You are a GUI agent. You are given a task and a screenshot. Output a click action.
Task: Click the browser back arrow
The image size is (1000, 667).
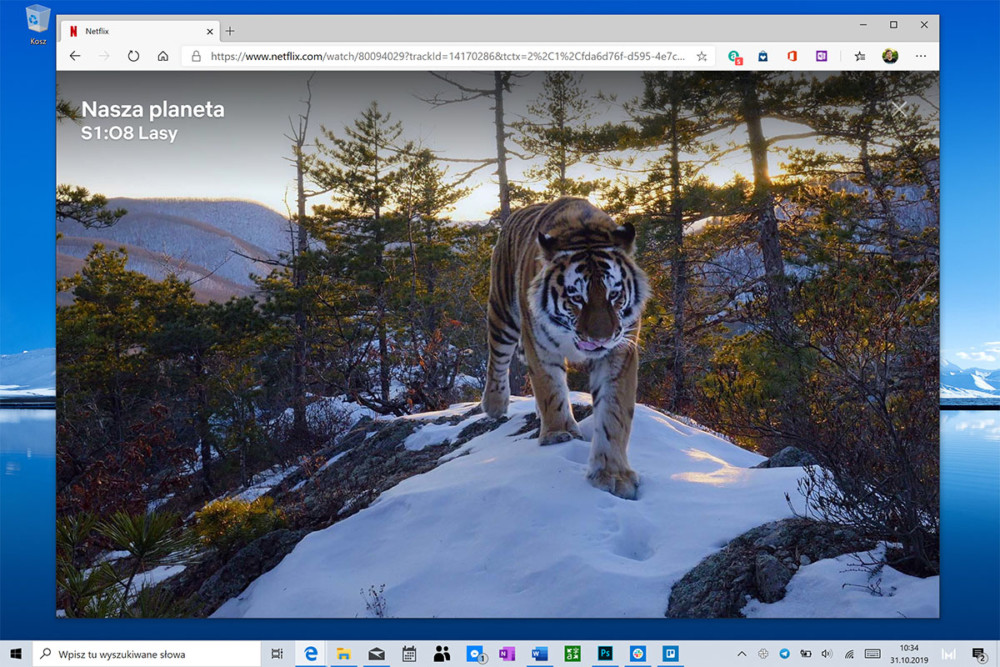(75, 57)
